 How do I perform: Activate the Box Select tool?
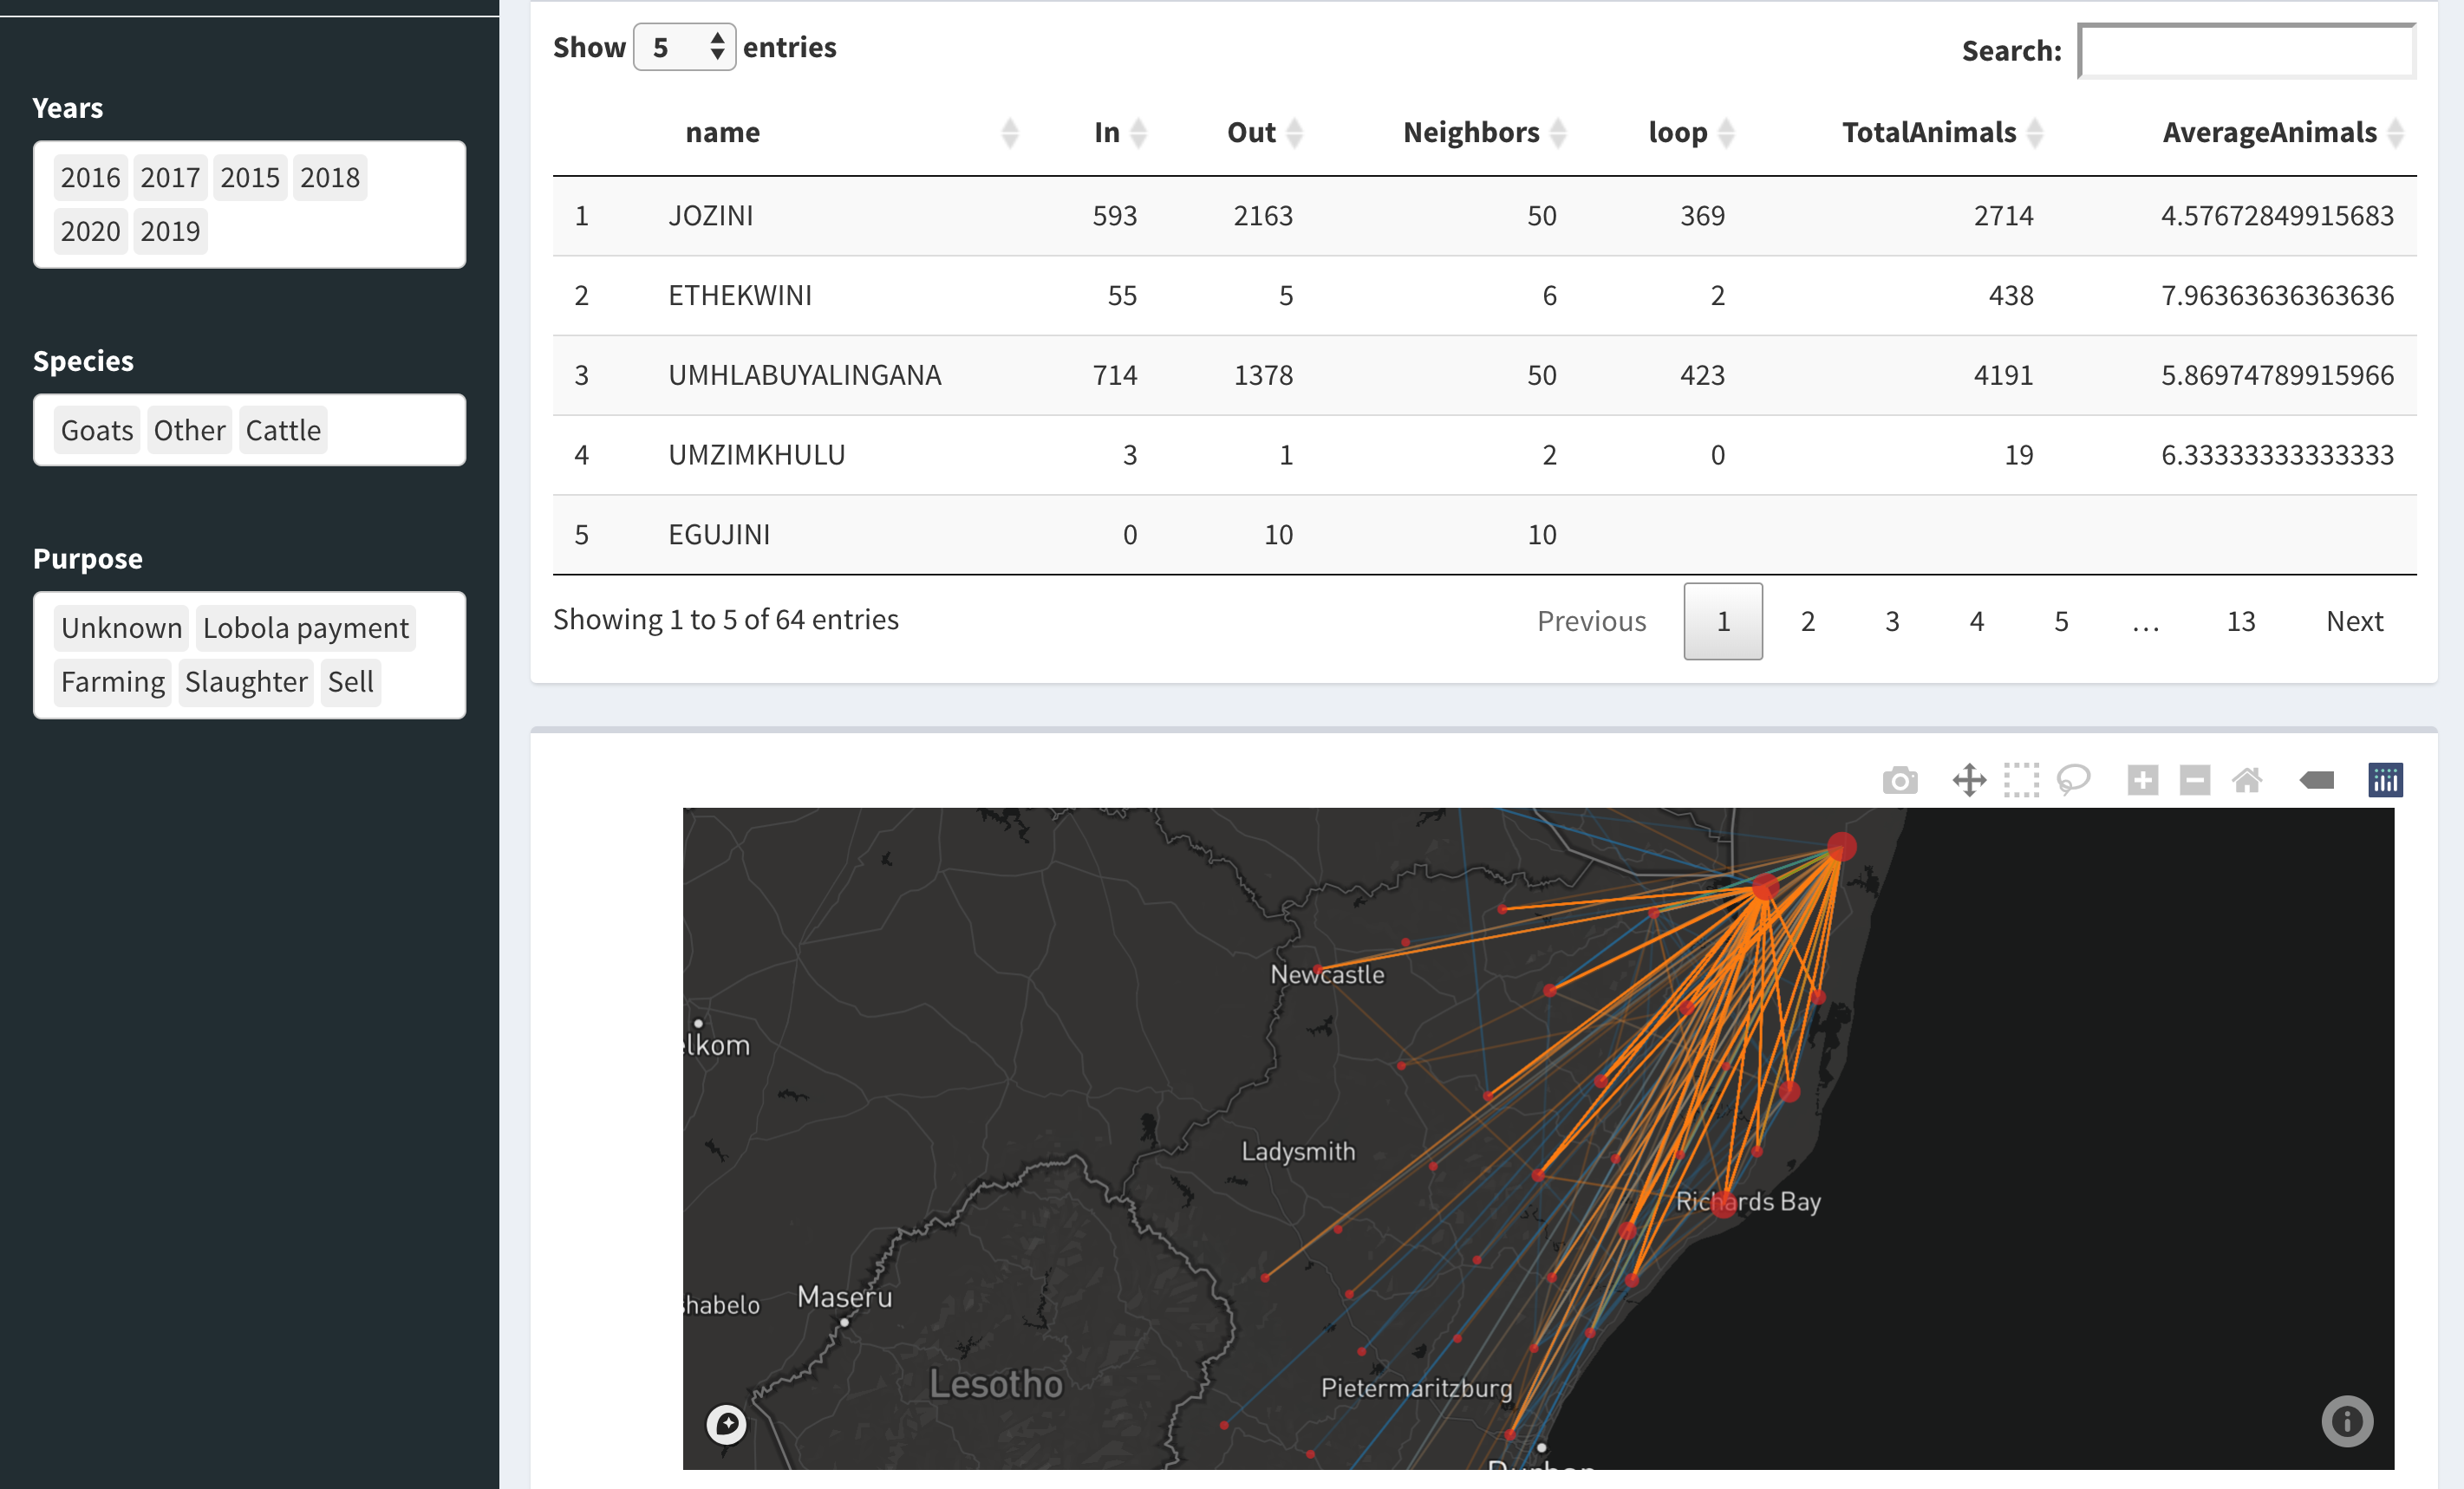coord(2021,780)
